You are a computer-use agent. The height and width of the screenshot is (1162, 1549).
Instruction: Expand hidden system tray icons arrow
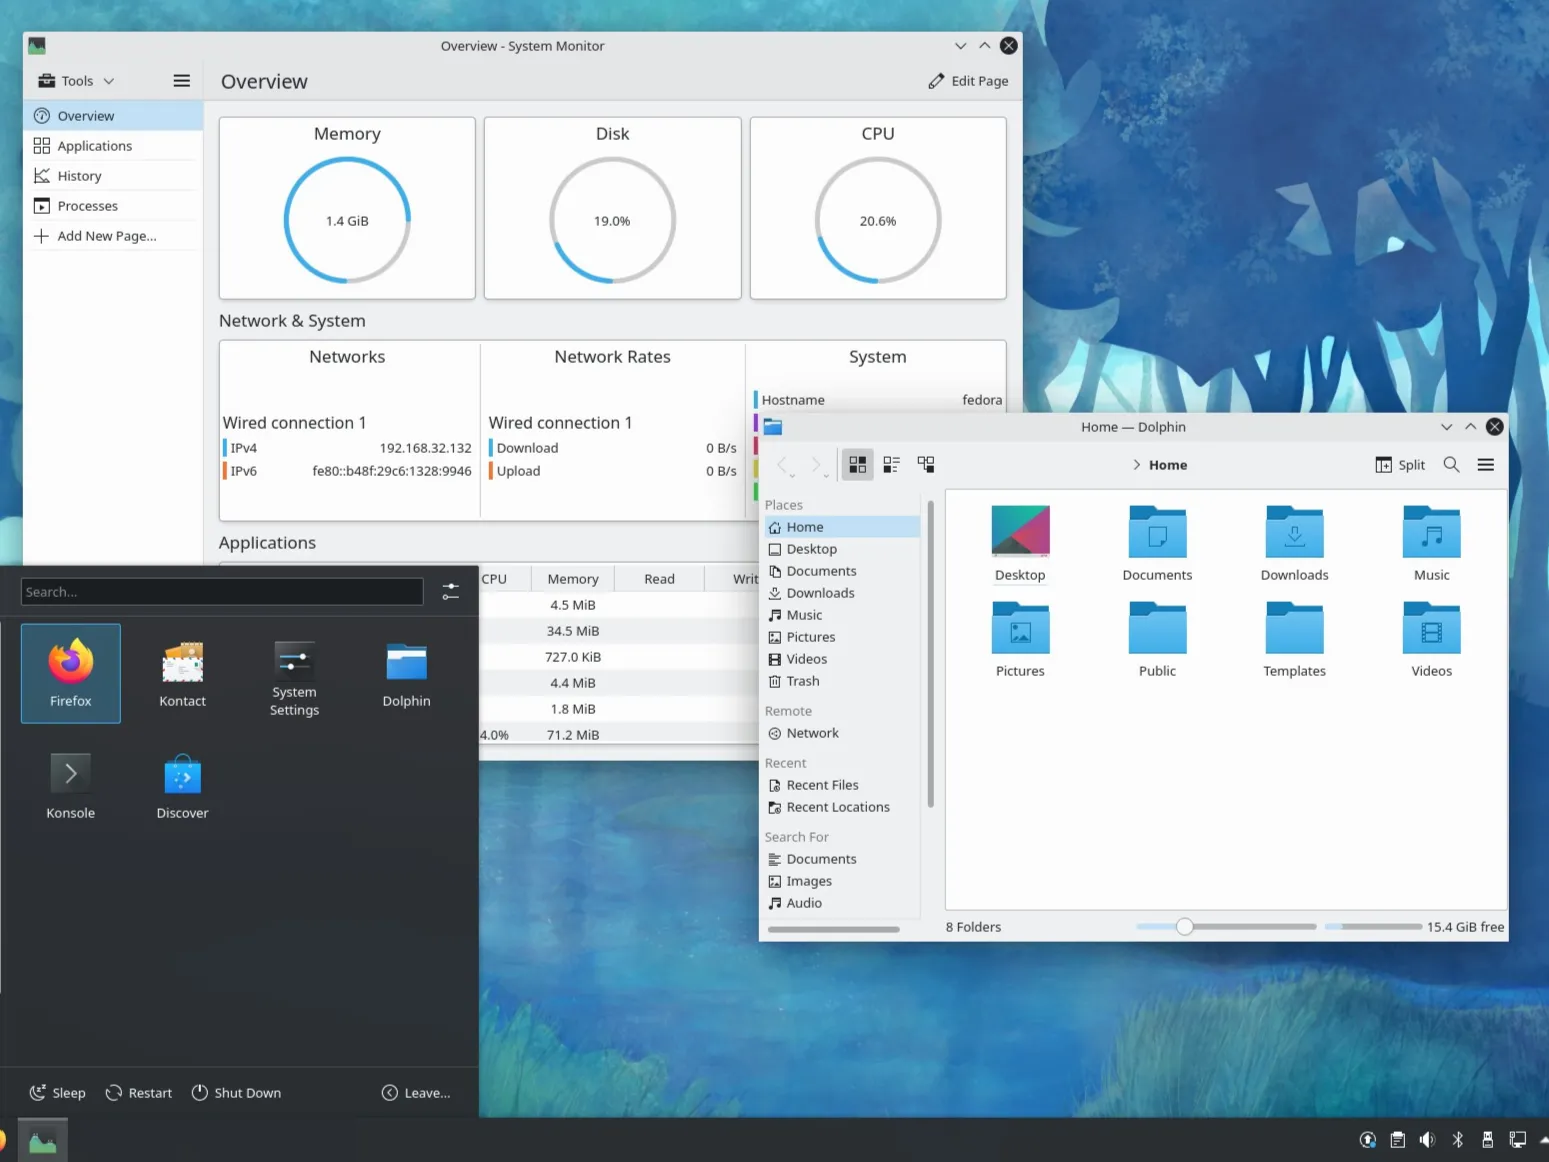1543,1139
